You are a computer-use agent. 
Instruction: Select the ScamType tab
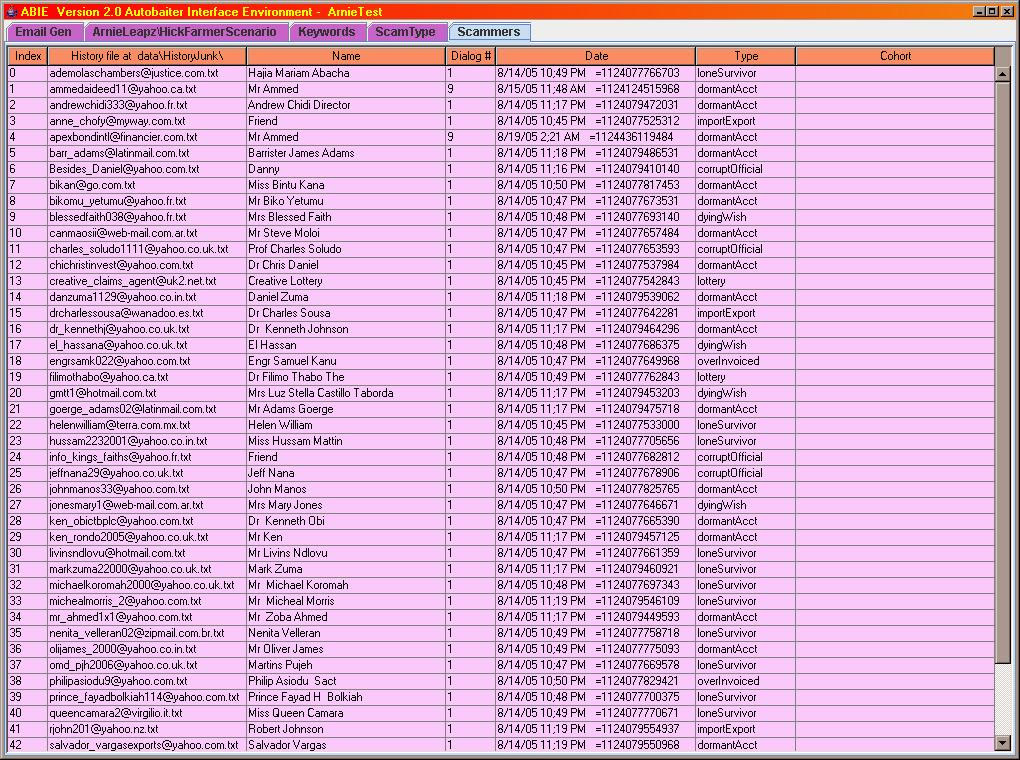pos(405,32)
